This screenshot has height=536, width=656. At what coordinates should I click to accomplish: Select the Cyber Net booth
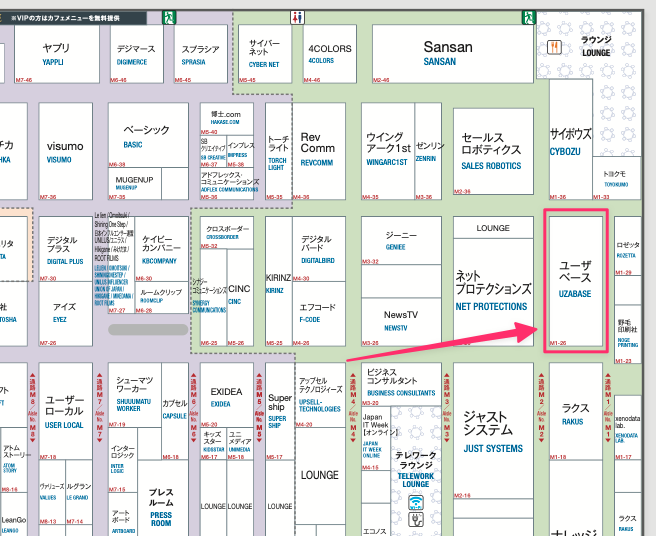tap(265, 54)
